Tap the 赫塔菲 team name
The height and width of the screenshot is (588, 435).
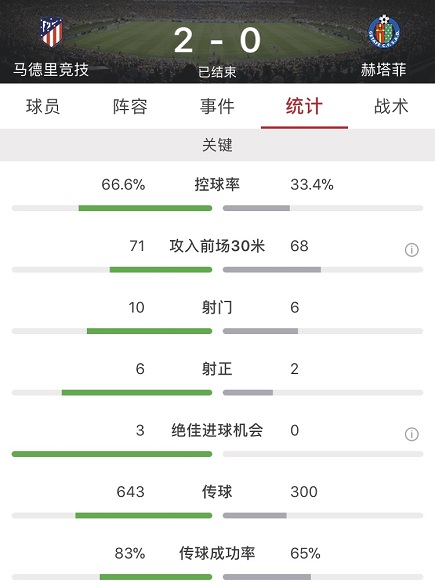pyautogui.click(x=384, y=70)
